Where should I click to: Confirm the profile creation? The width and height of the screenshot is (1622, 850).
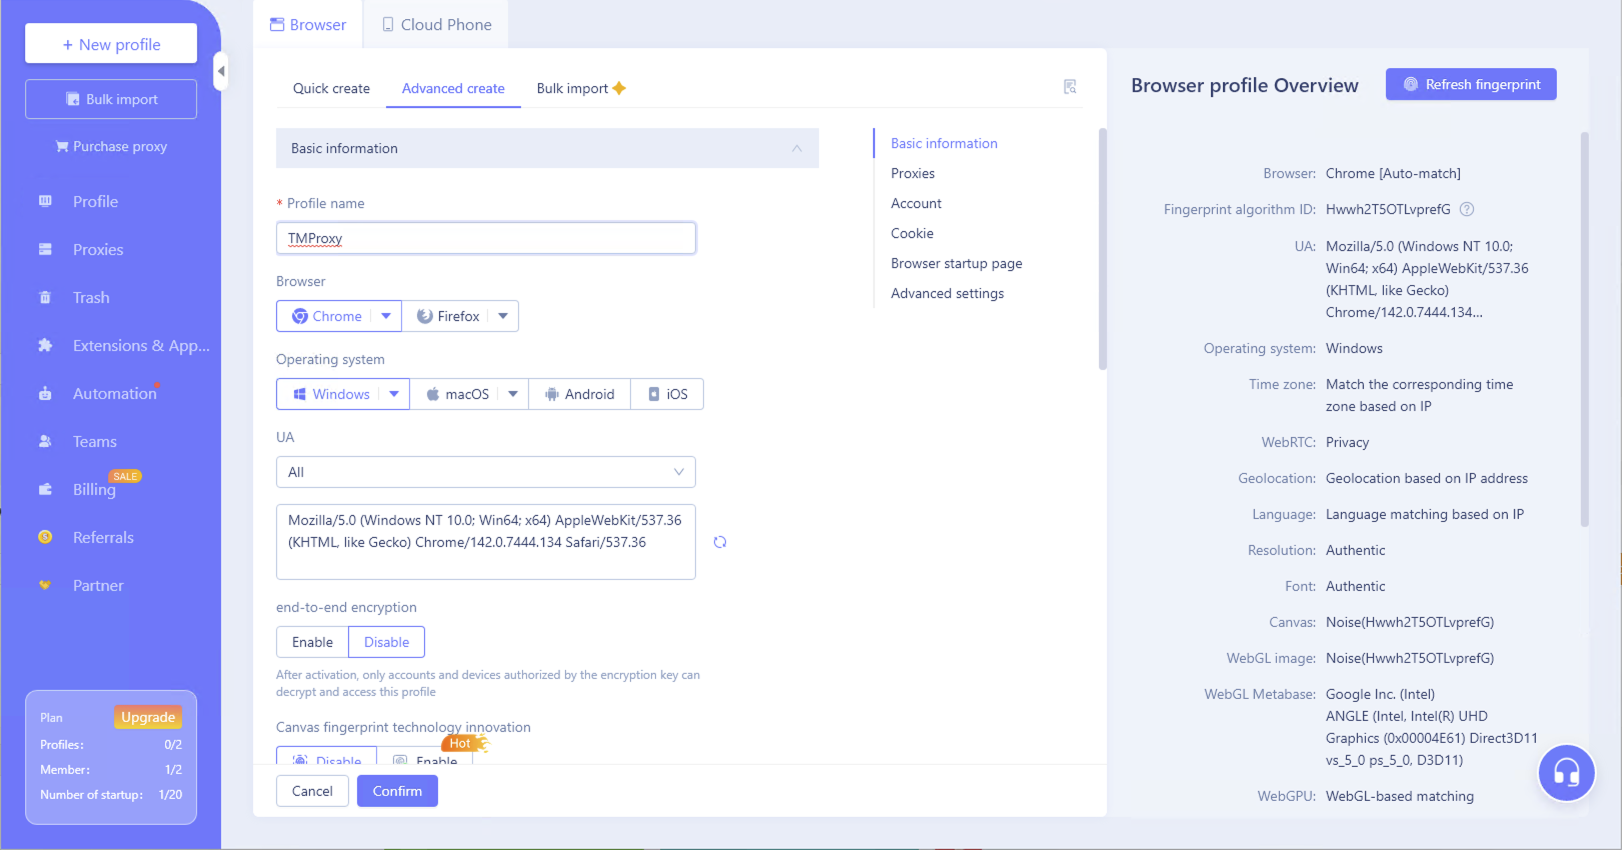397,791
